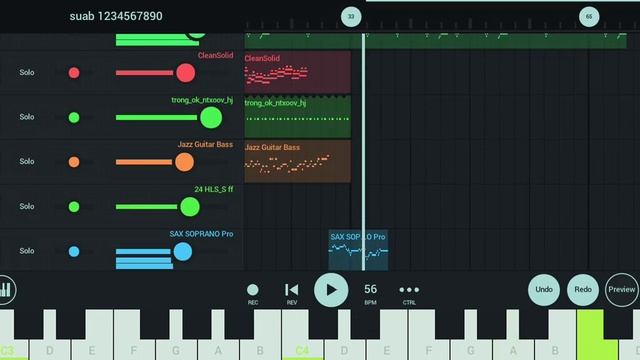Mute CleanSolid track via red dot
Viewport: 640px width, 360px height.
(74, 73)
